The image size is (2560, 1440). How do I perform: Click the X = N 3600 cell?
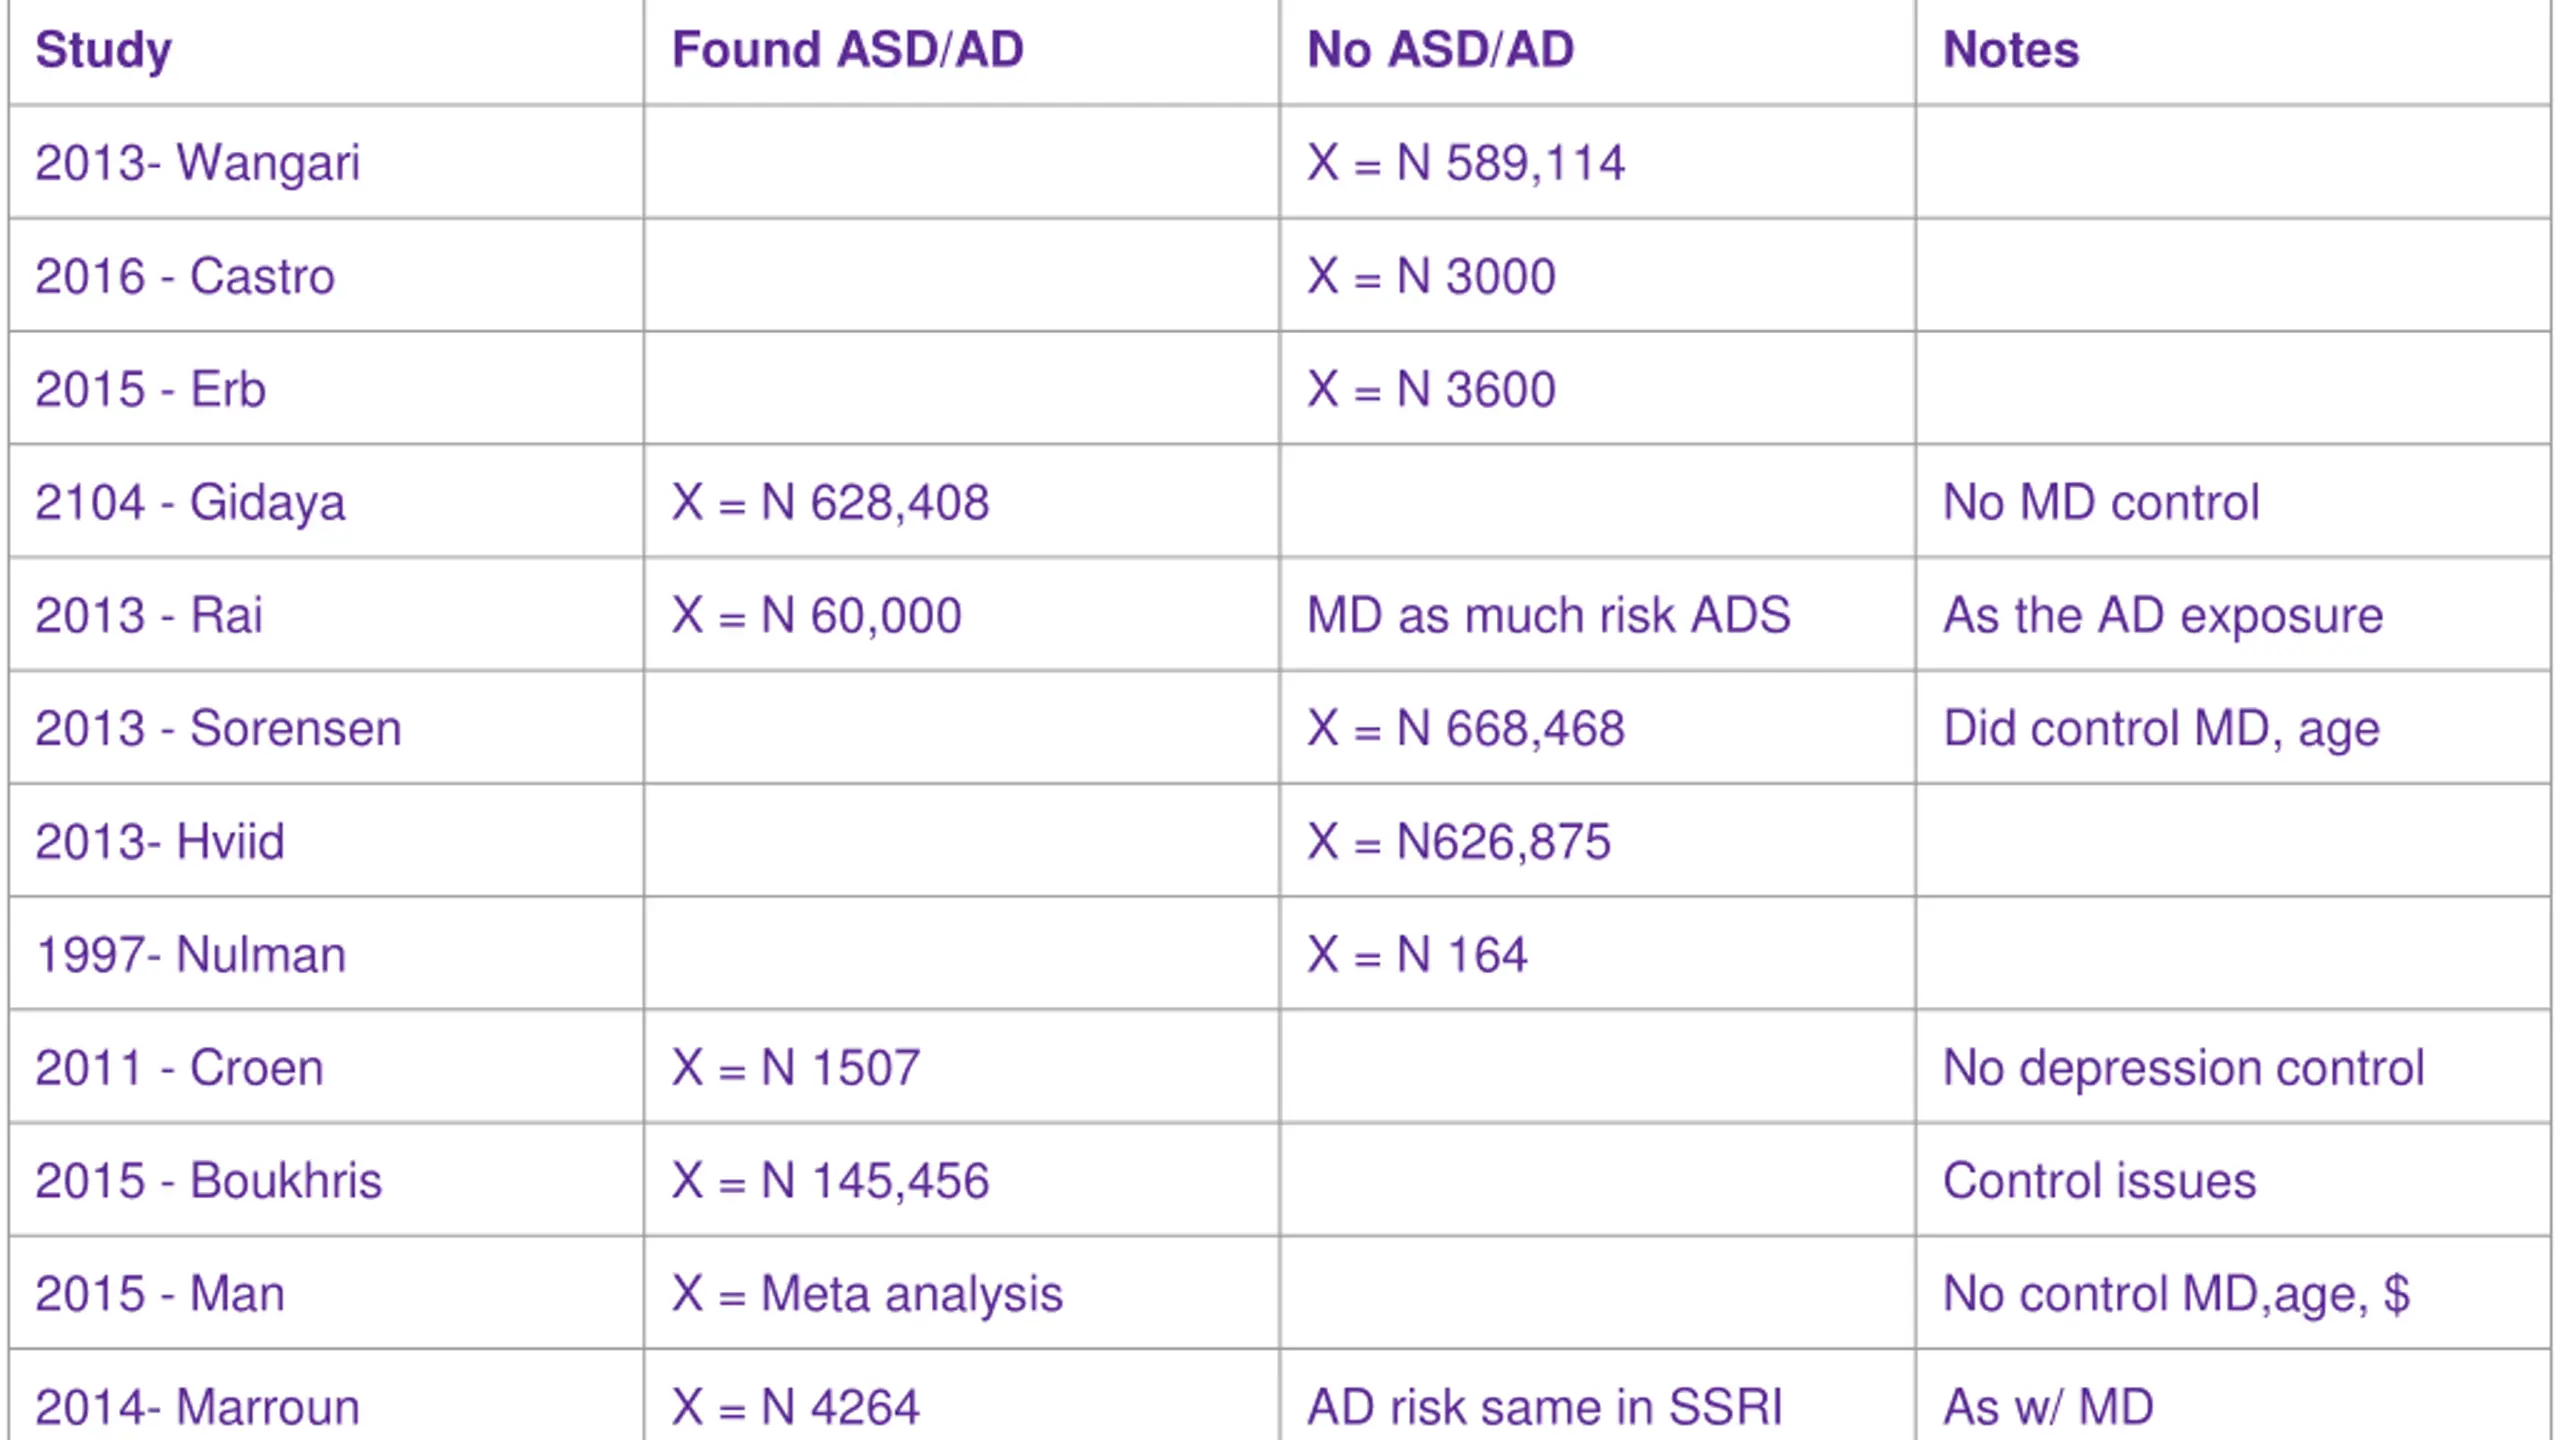point(1431,389)
